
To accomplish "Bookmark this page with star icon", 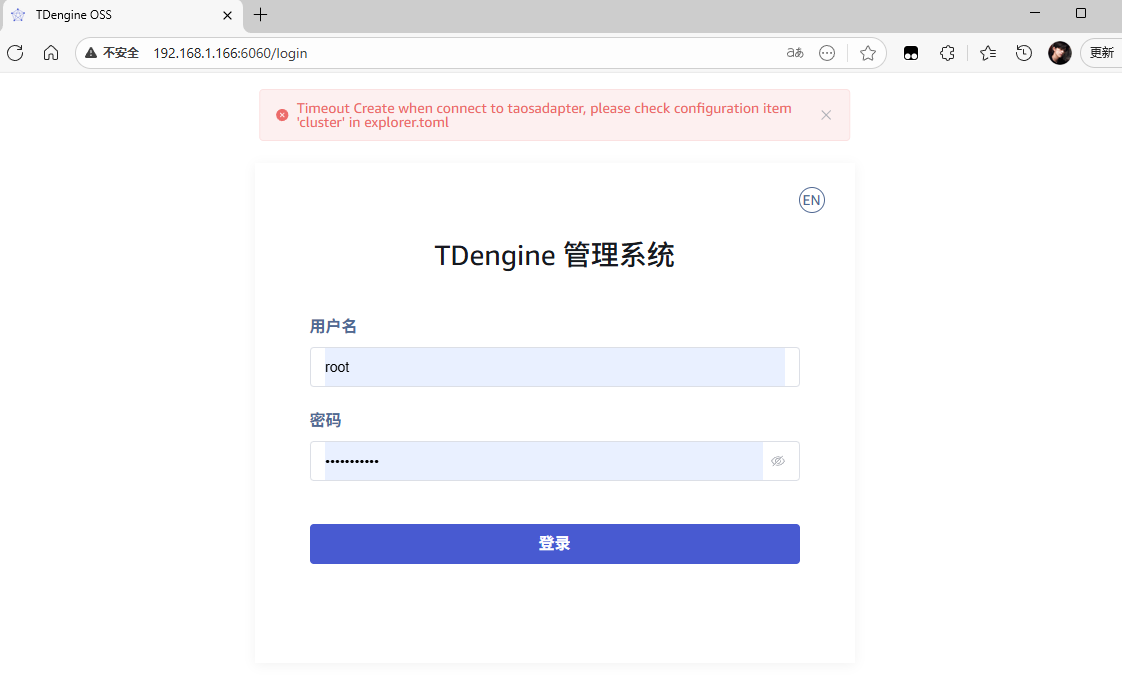I will [x=867, y=53].
